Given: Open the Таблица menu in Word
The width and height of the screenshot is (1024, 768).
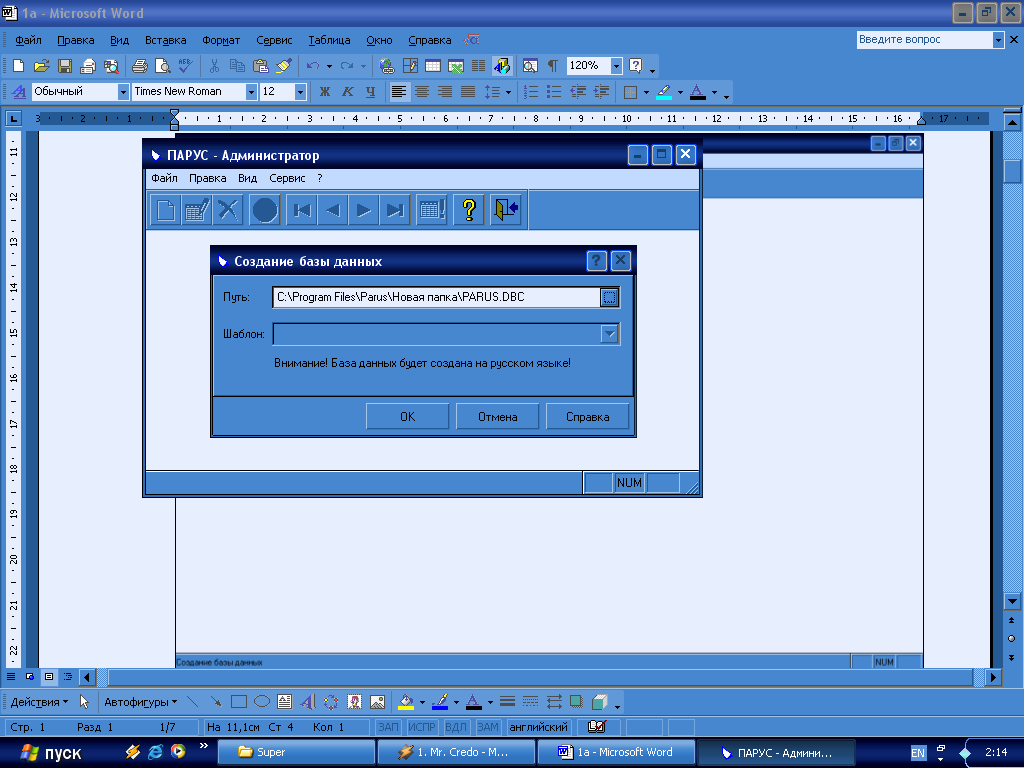Looking at the screenshot, I should (x=329, y=40).
